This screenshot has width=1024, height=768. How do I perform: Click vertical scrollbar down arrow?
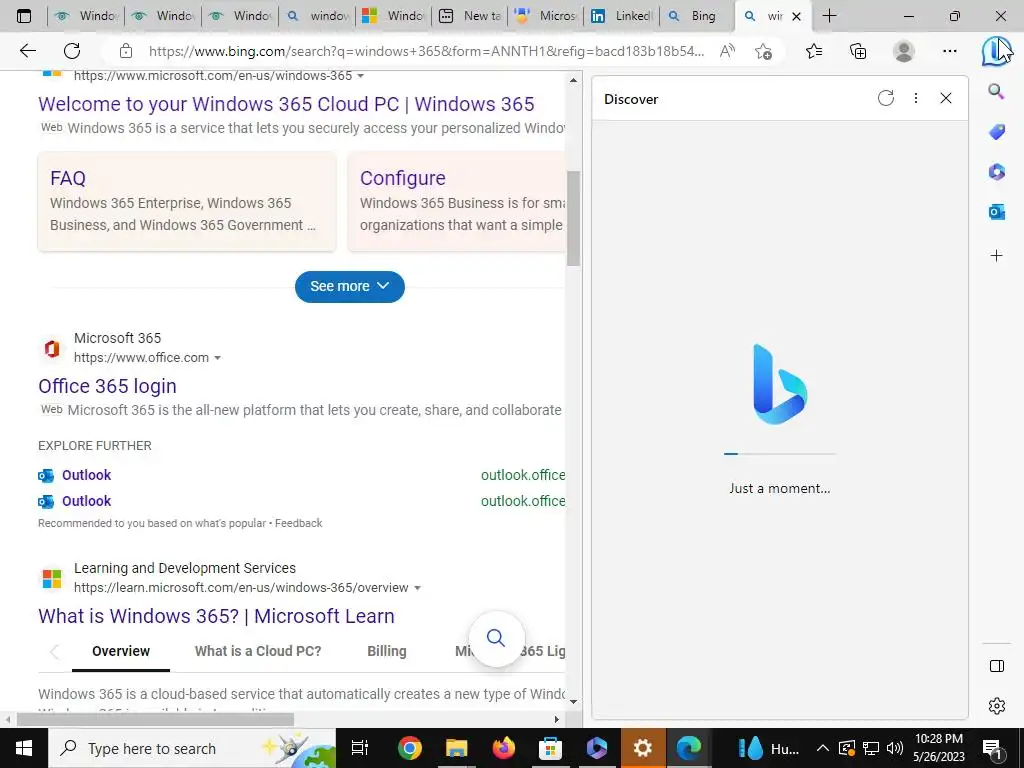coord(573,702)
